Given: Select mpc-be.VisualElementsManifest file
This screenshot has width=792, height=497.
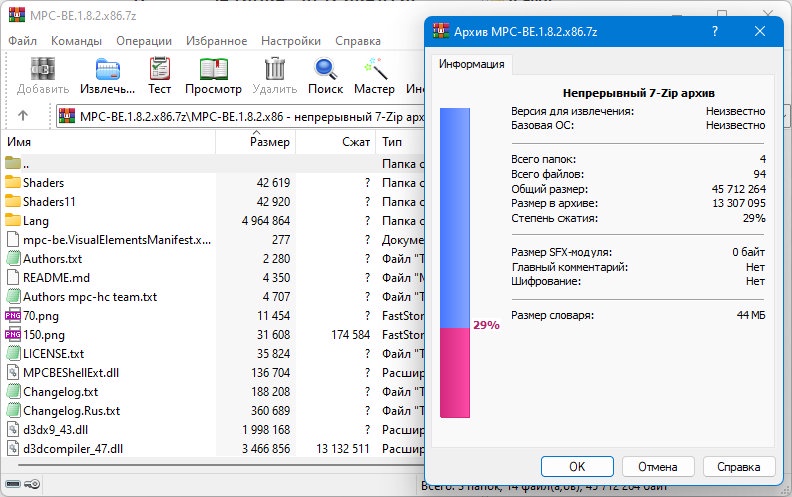Looking at the screenshot, I should click(117, 239).
